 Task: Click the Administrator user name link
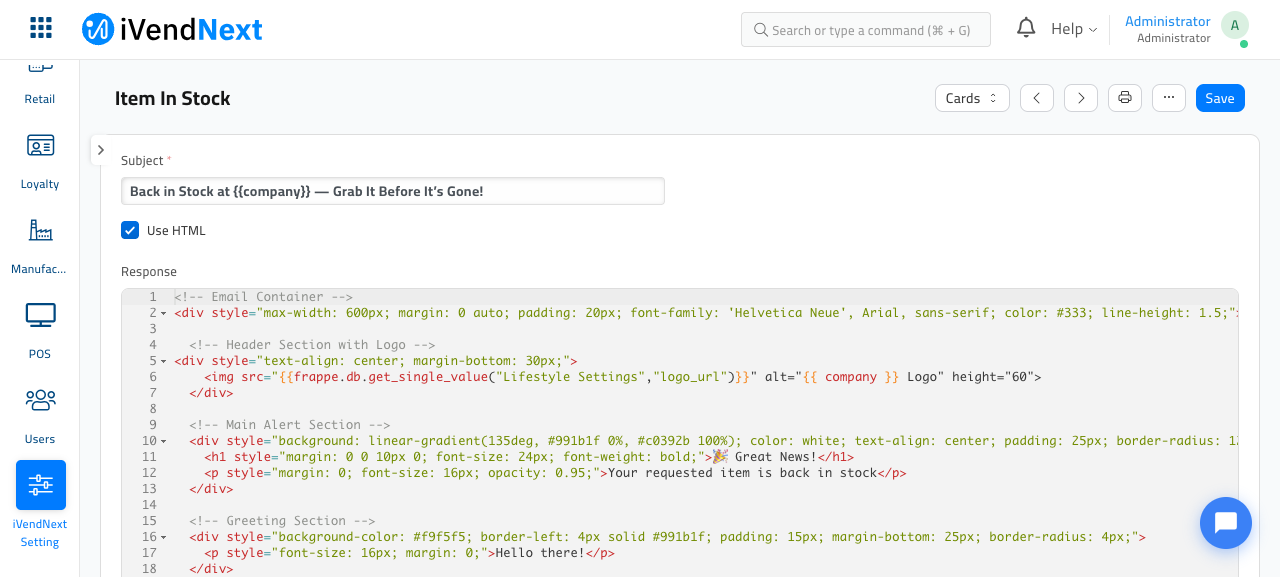(x=1168, y=21)
